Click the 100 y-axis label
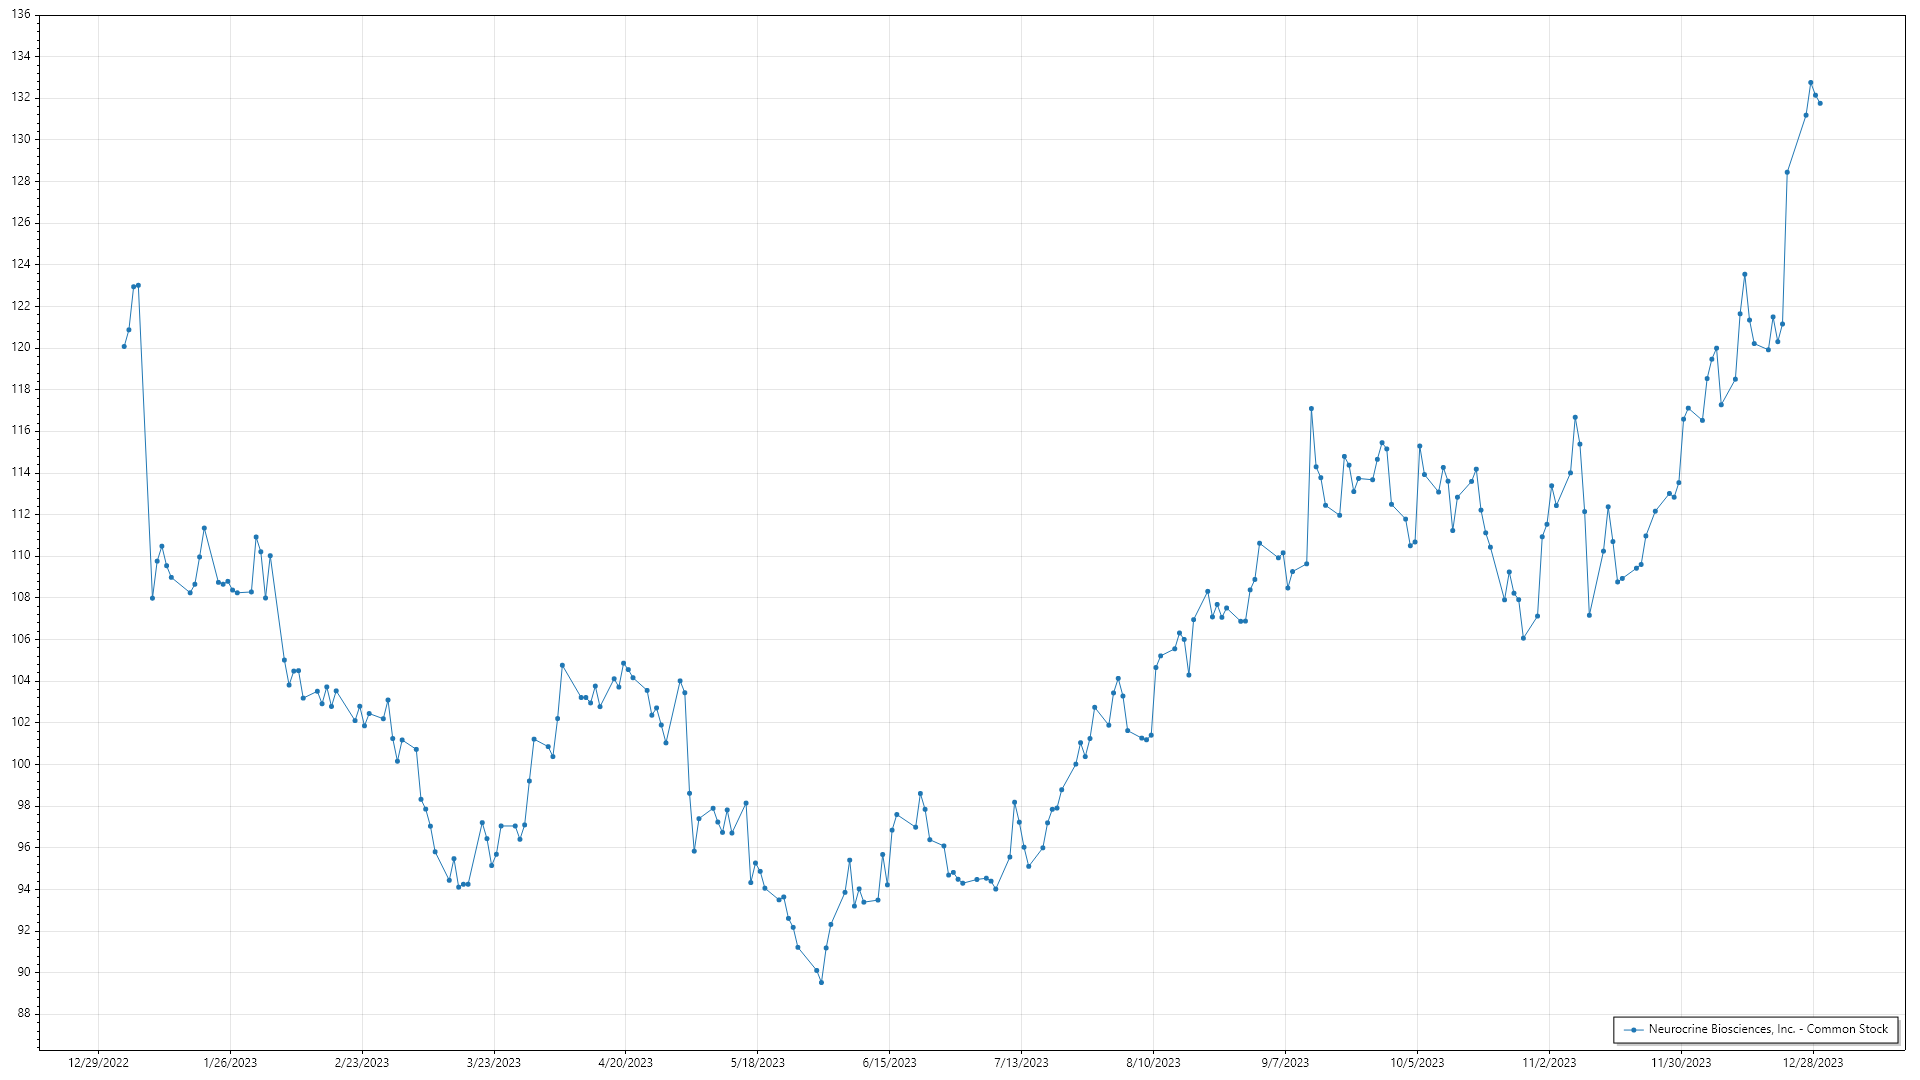The width and height of the screenshot is (1920, 1080). pyautogui.click(x=21, y=764)
